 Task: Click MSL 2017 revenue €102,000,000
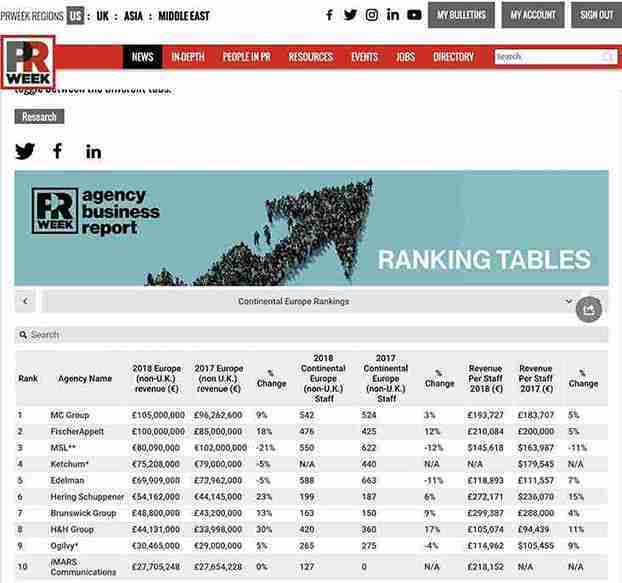(220, 448)
